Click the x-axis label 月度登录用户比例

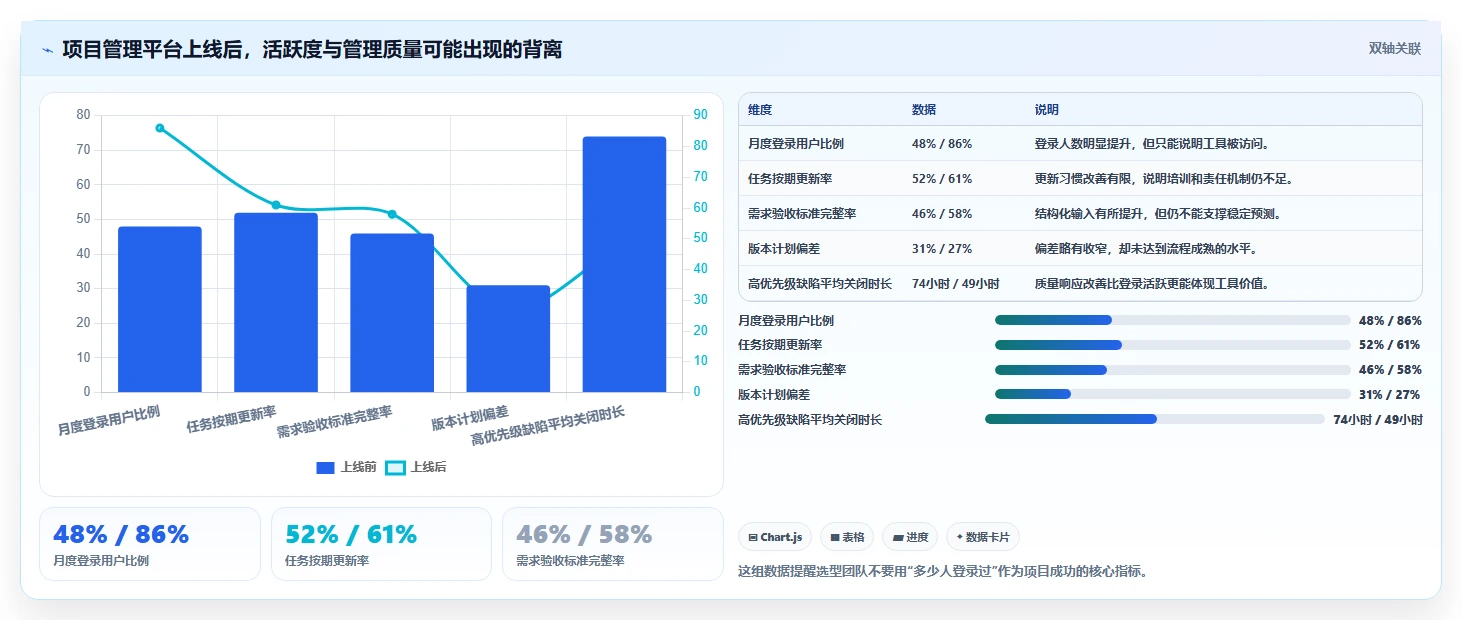pos(108,420)
